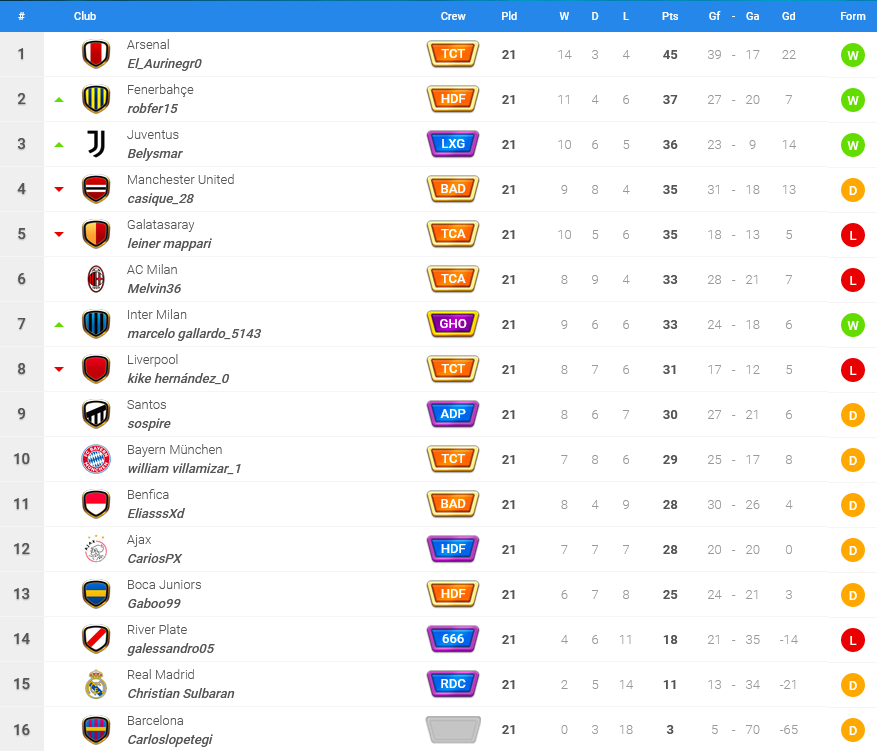Open the Barcelona club crest
This screenshot has width=877, height=751.
(96, 730)
